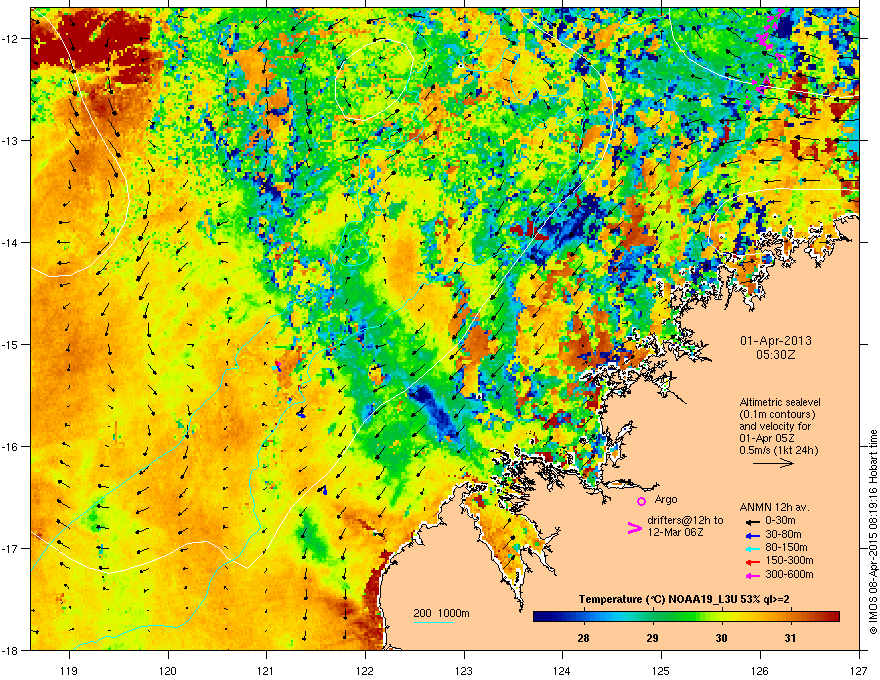Click the colorbar tick label 30
Screen dimensions: 880x680
(721, 638)
